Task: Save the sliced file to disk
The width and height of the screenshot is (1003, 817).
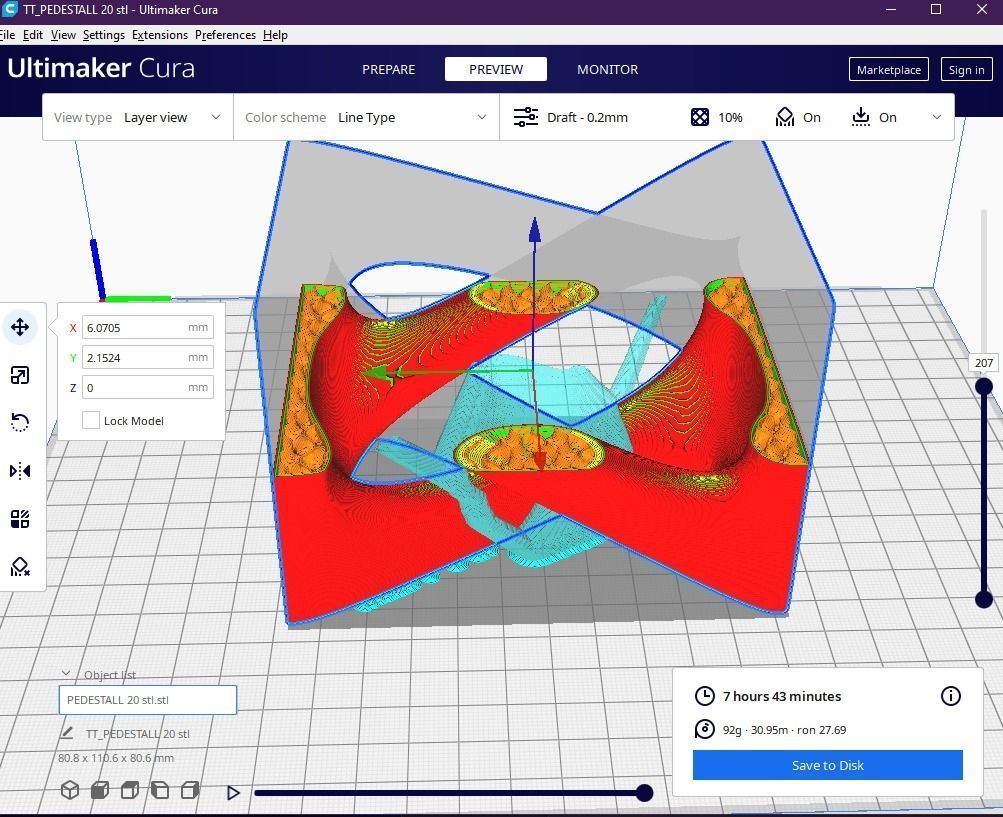Action: pos(828,765)
